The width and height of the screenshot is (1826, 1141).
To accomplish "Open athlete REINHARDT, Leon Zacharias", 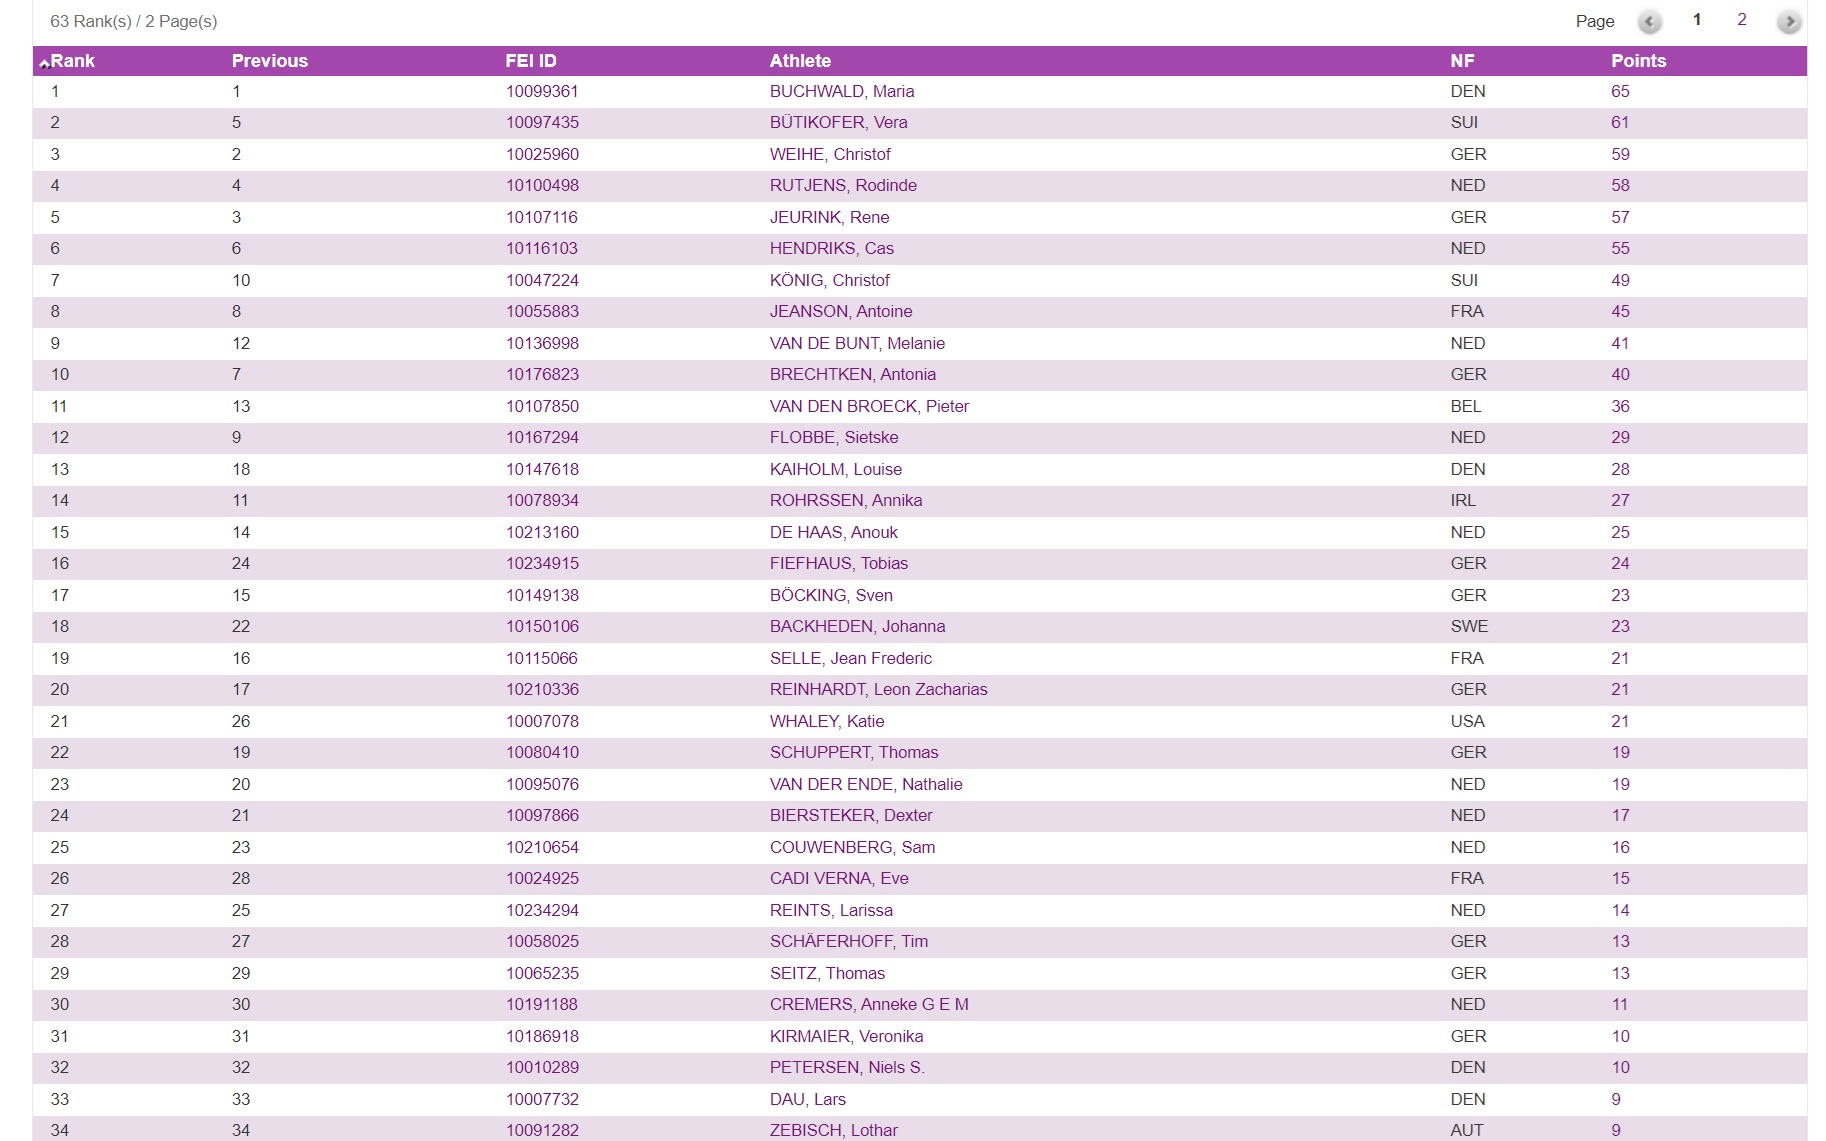I will (878, 689).
